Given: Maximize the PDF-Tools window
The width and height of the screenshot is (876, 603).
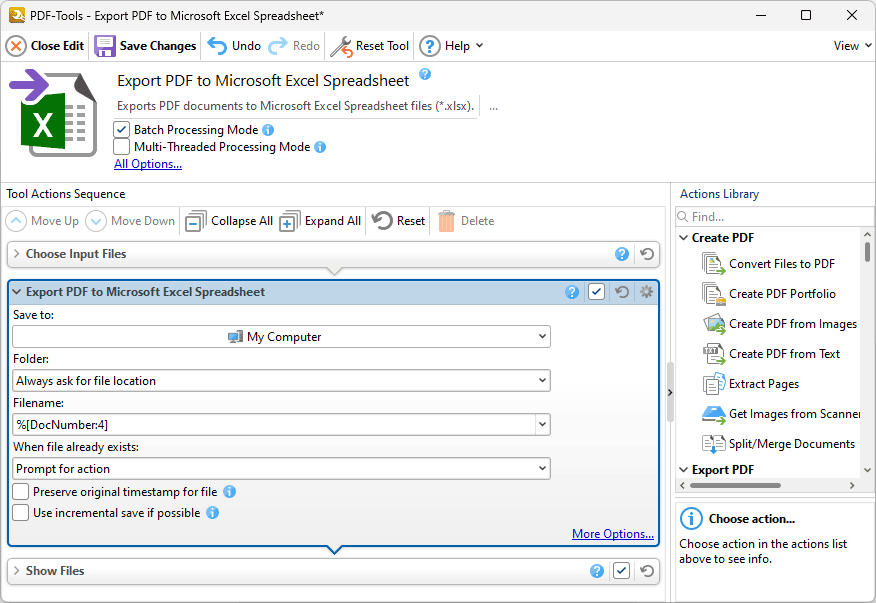Looking at the screenshot, I should click(x=806, y=15).
